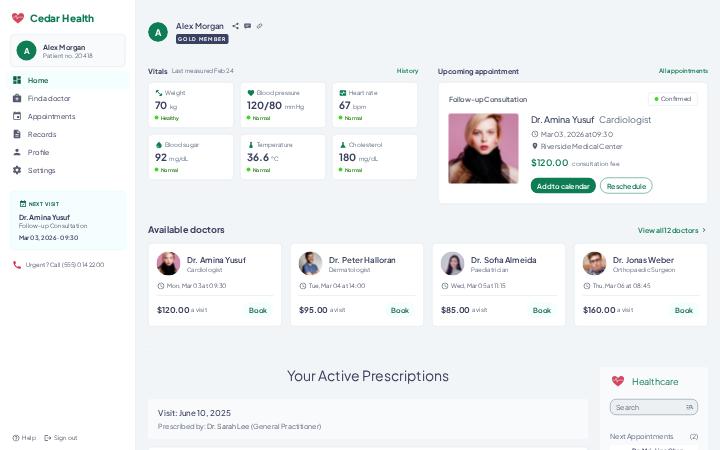Click the Help question mark icon
Screen dimensions: 720x450
click(x=16, y=438)
